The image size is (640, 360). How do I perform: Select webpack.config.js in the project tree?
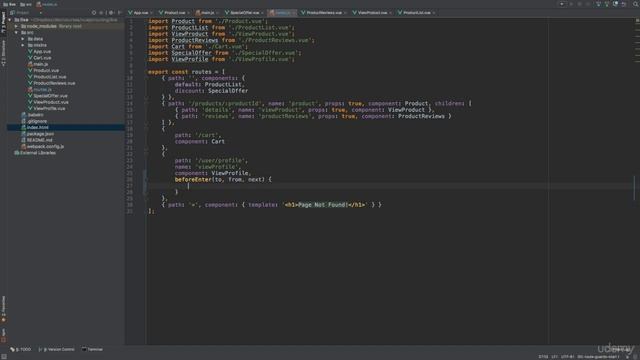[x=42, y=147]
